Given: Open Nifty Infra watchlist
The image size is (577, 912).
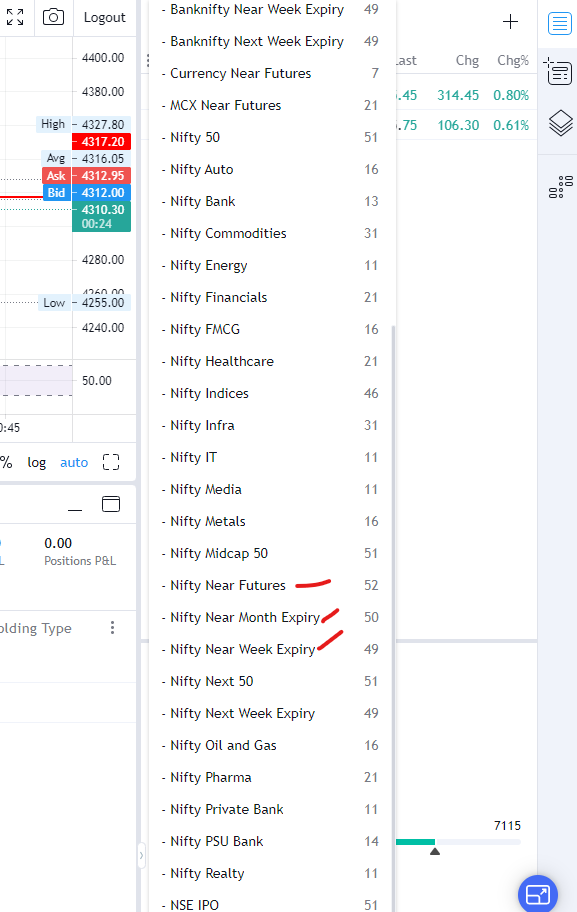Looking at the screenshot, I should pyautogui.click(x=271, y=425).
